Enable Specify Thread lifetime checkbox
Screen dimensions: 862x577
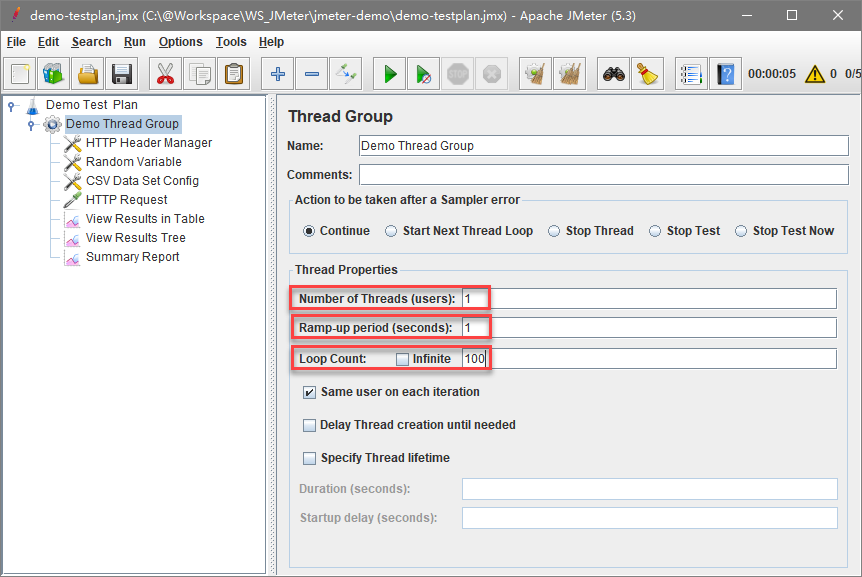pyautogui.click(x=310, y=458)
